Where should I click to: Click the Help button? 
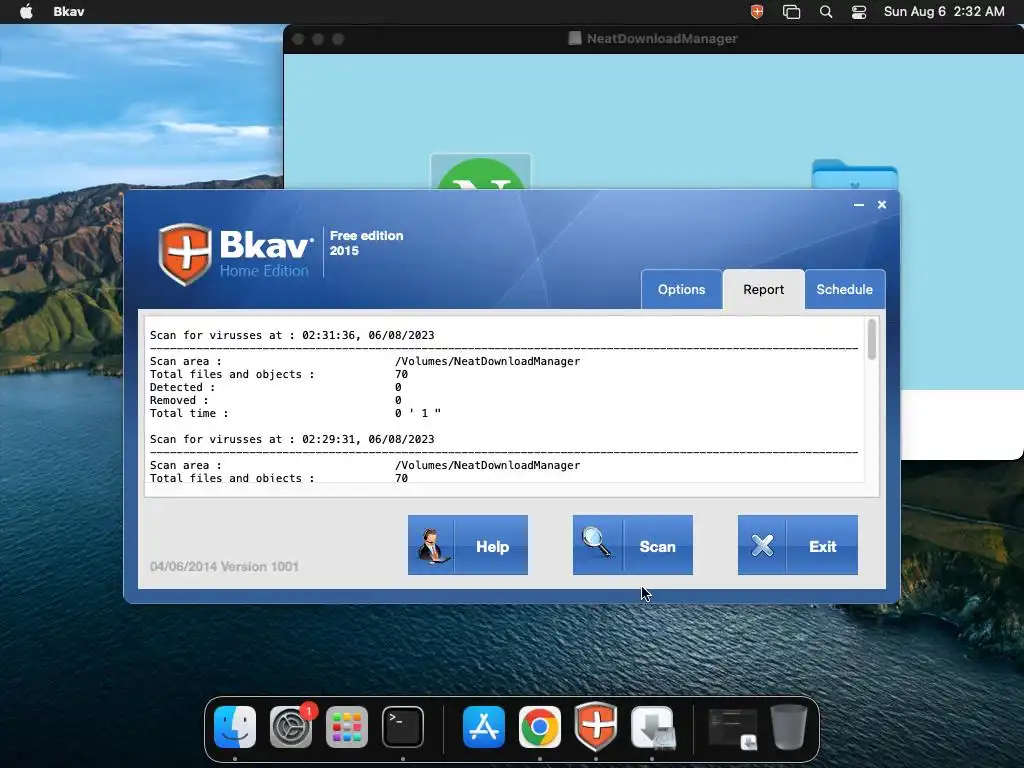tap(468, 545)
